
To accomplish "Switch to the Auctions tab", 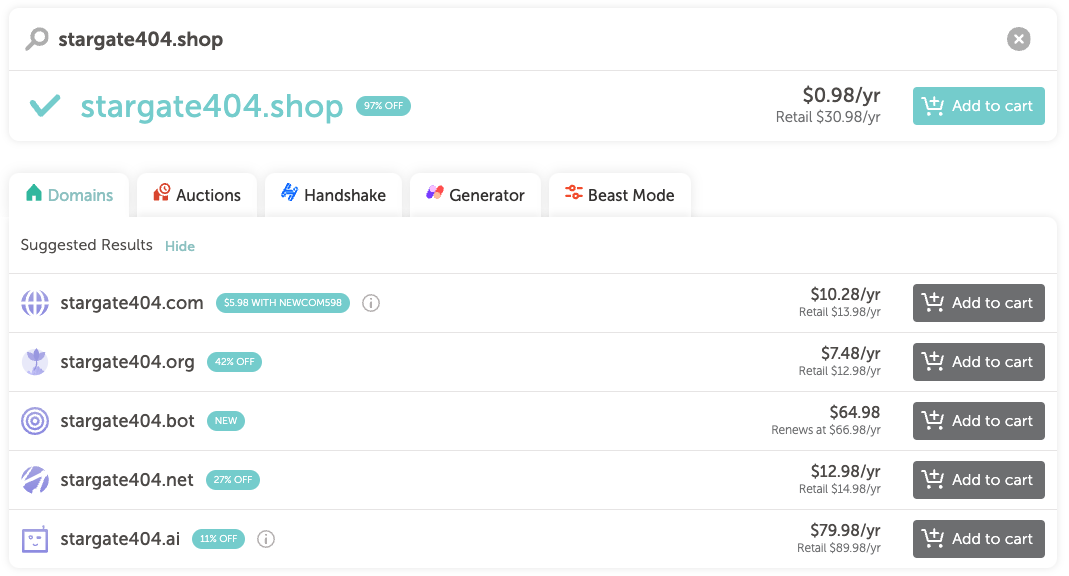I will pos(197,195).
